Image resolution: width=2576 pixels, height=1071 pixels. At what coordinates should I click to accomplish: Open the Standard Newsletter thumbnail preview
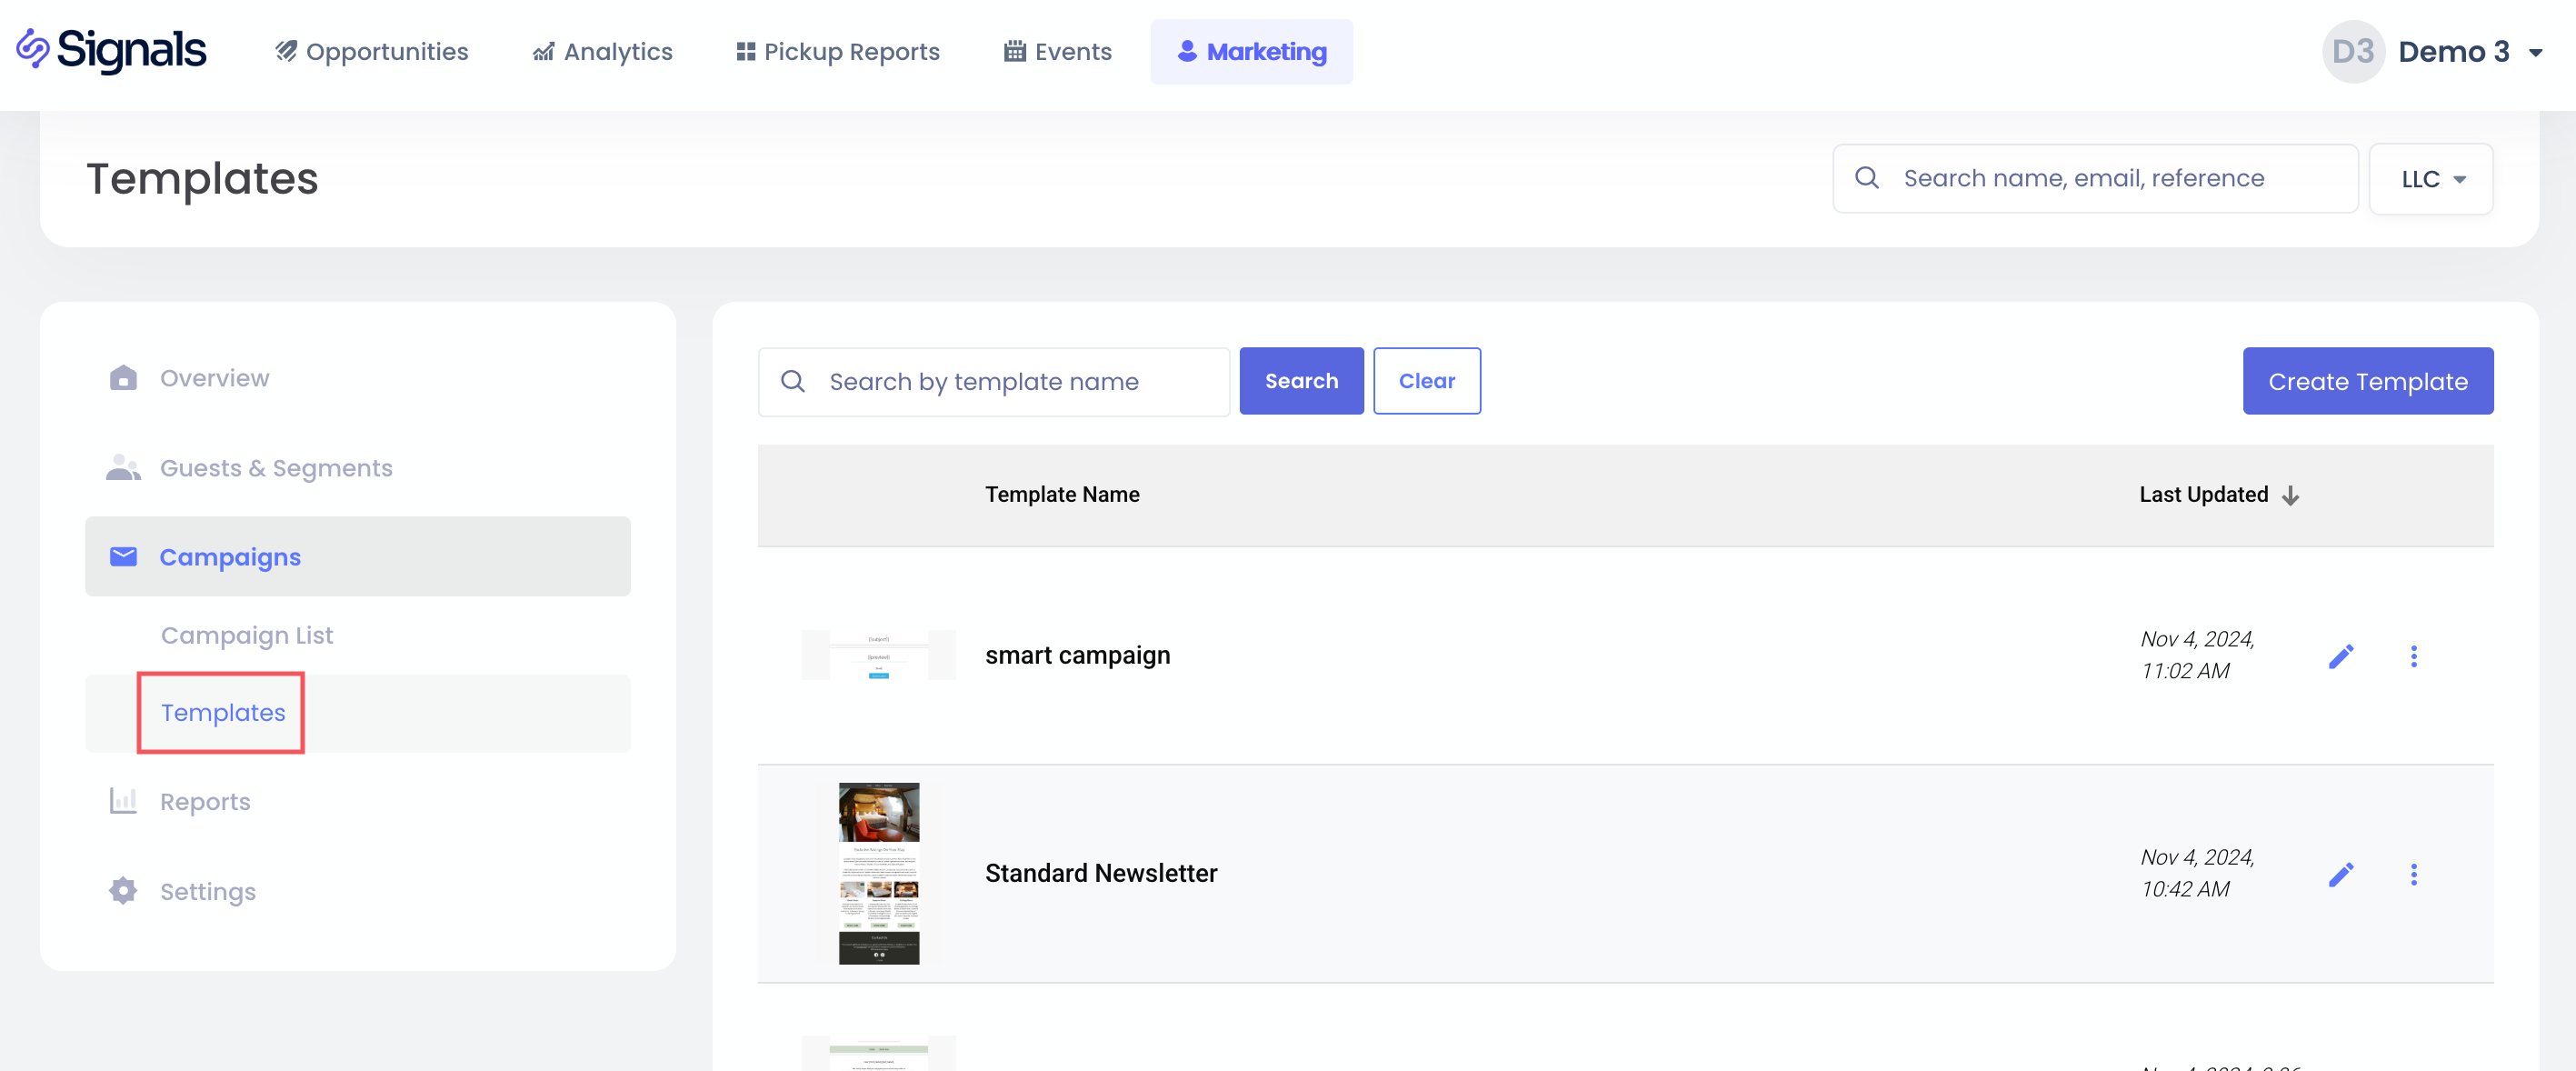(x=878, y=873)
